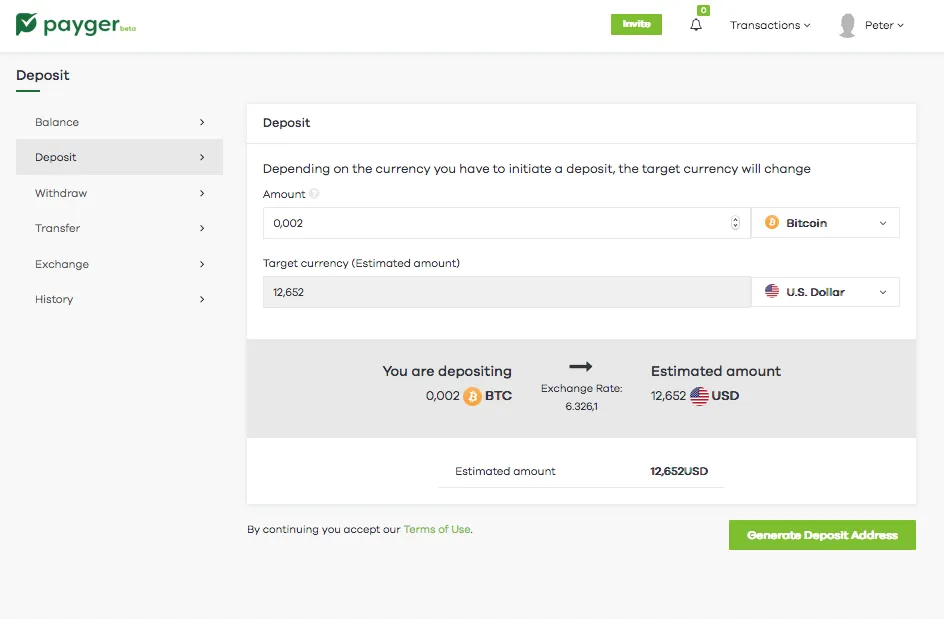Expand the Transactions menu
The height and width of the screenshot is (619, 944).
[x=770, y=25]
